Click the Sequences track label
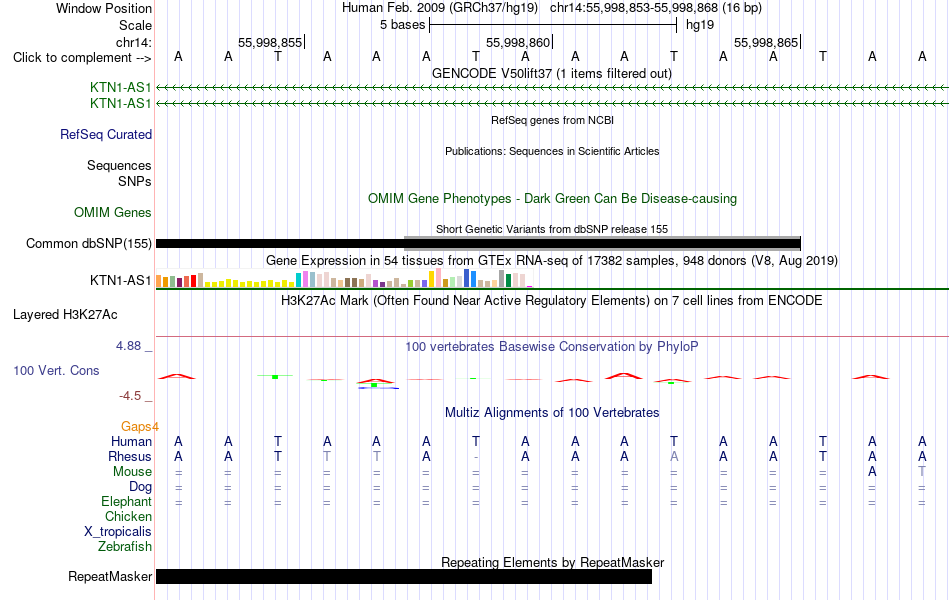 pos(119,165)
